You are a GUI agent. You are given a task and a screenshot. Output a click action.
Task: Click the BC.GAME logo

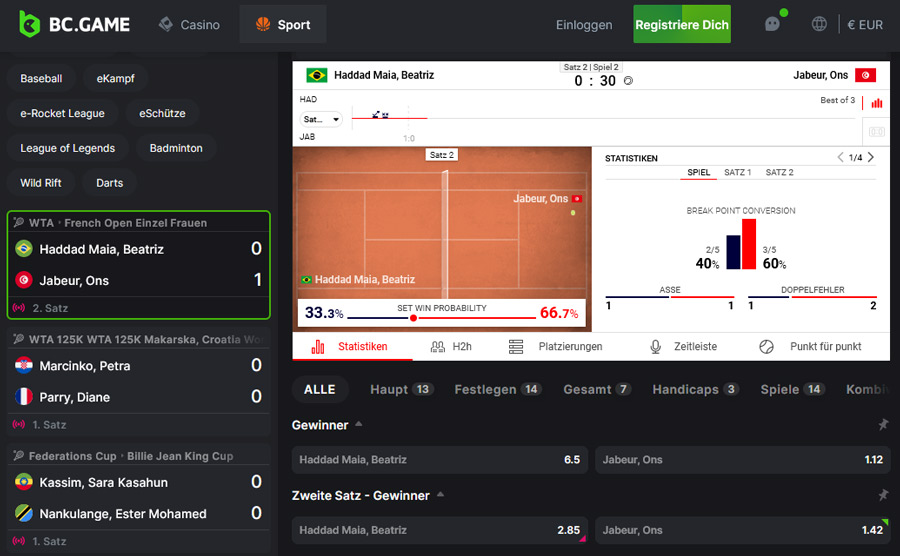(x=74, y=24)
